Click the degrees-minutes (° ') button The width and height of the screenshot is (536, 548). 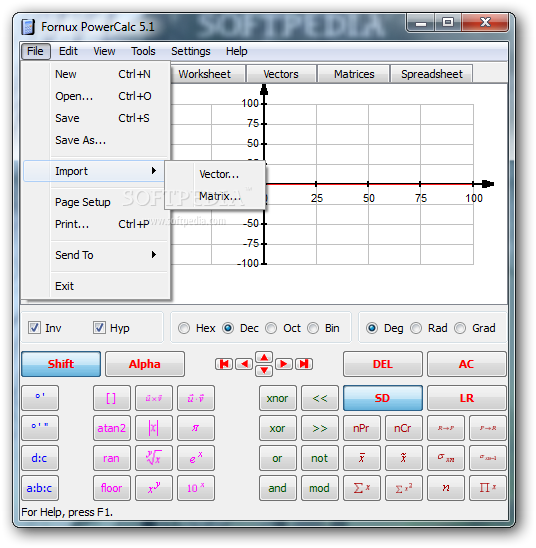click(40, 398)
